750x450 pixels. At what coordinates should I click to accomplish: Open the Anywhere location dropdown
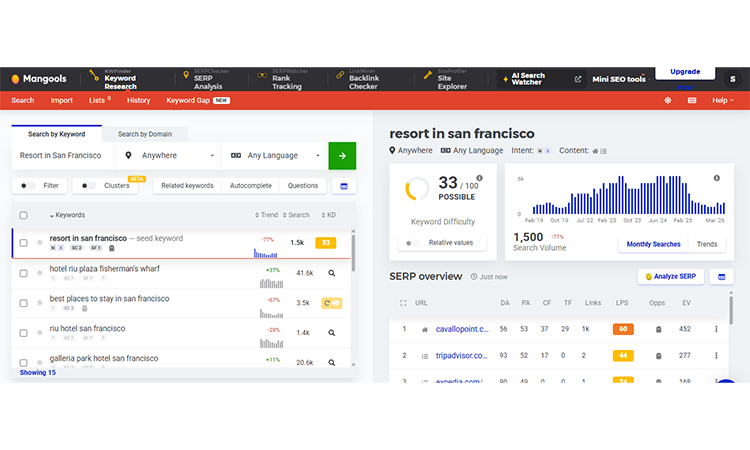point(169,155)
